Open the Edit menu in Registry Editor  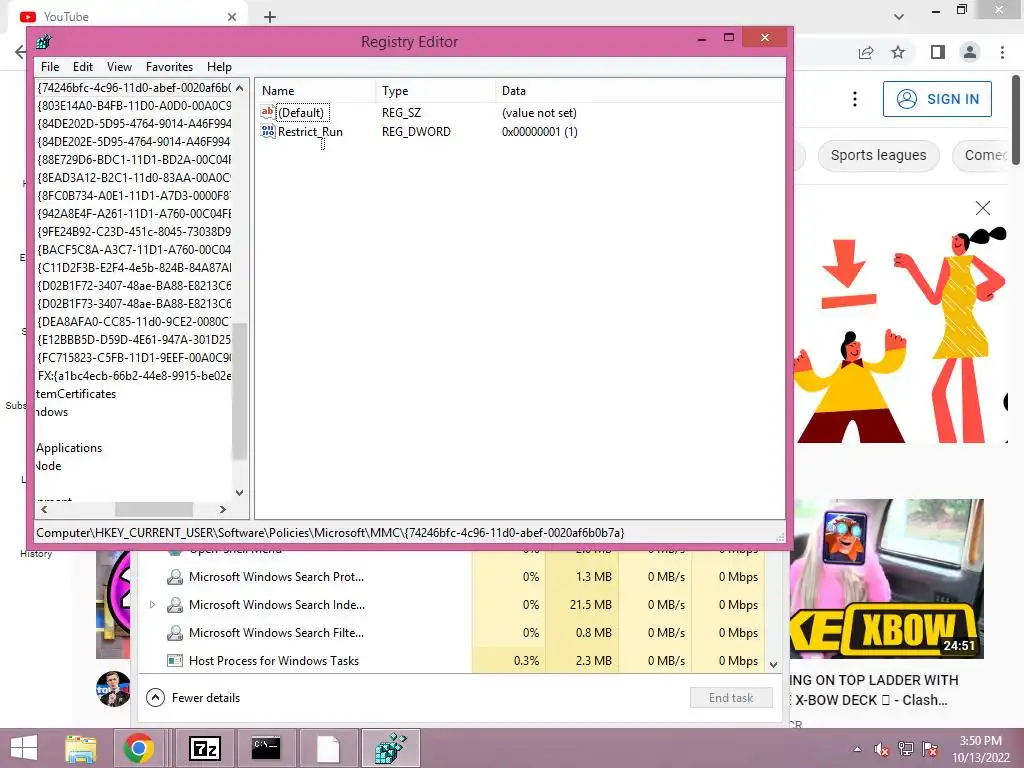pos(82,67)
